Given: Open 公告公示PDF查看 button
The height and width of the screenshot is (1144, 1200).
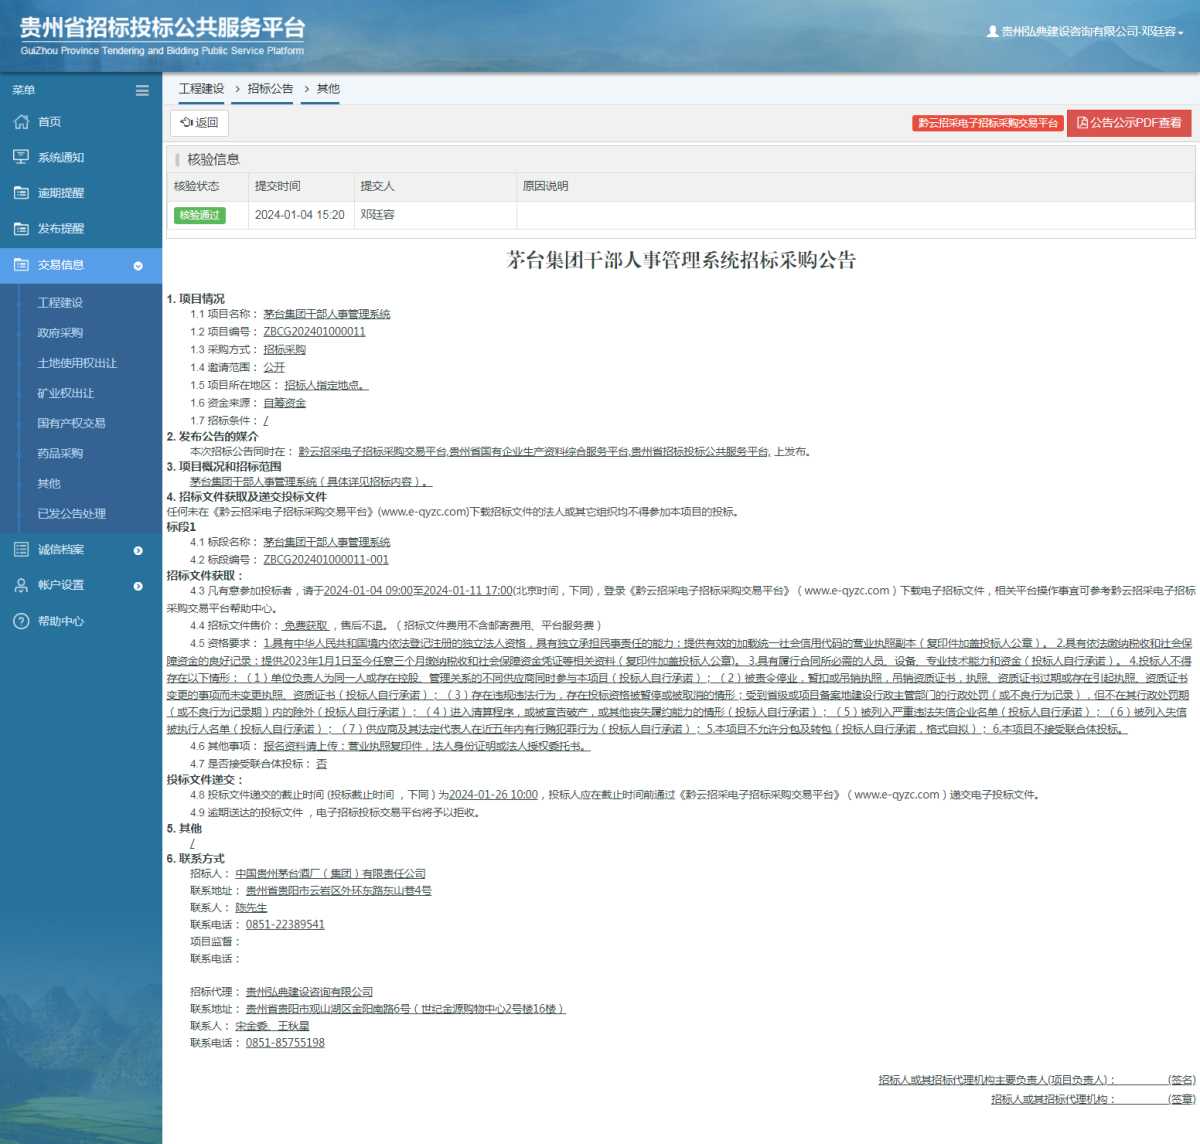Looking at the screenshot, I should pos(1129,123).
